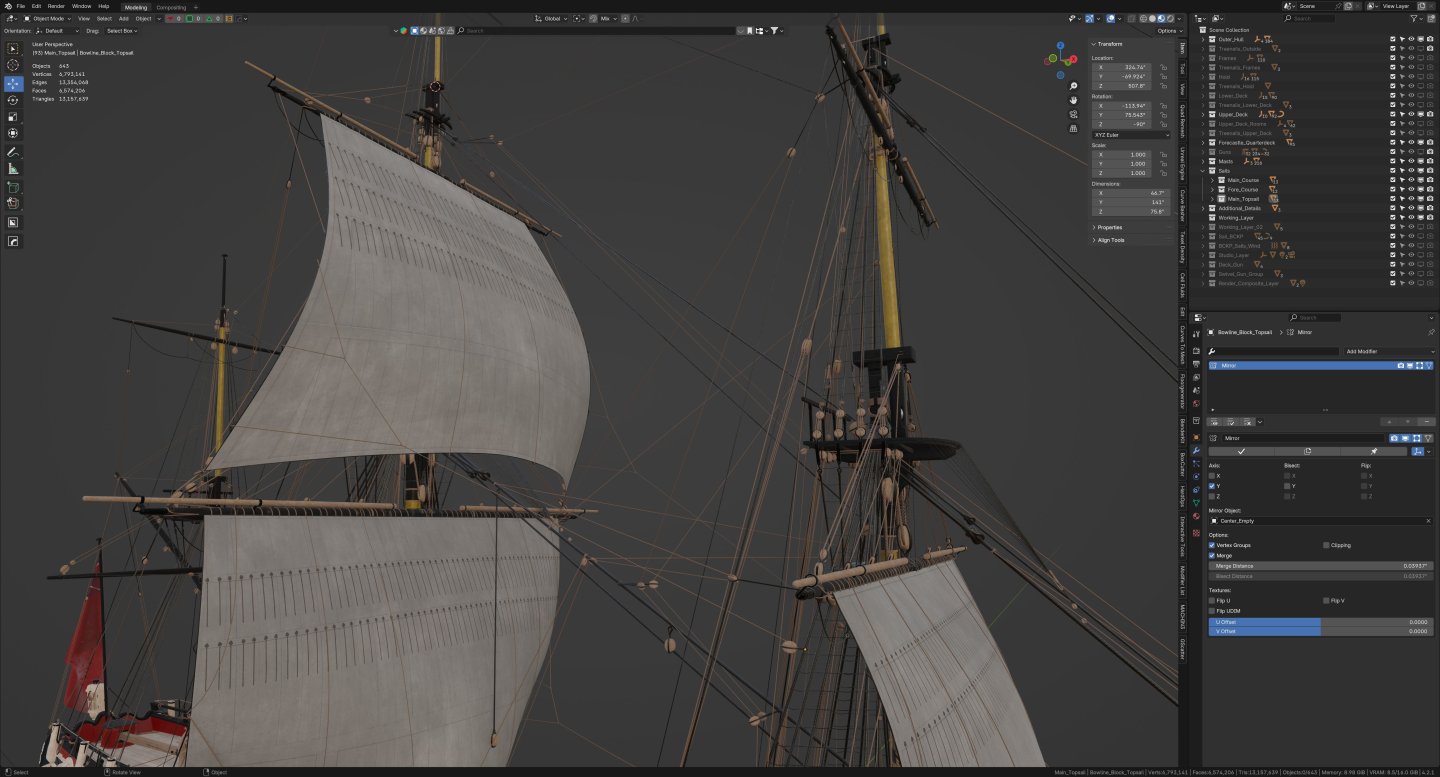The width and height of the screenshot is (1440, 777).
Task: Open the Object properties tab icon
Action: coord(1196,435)
